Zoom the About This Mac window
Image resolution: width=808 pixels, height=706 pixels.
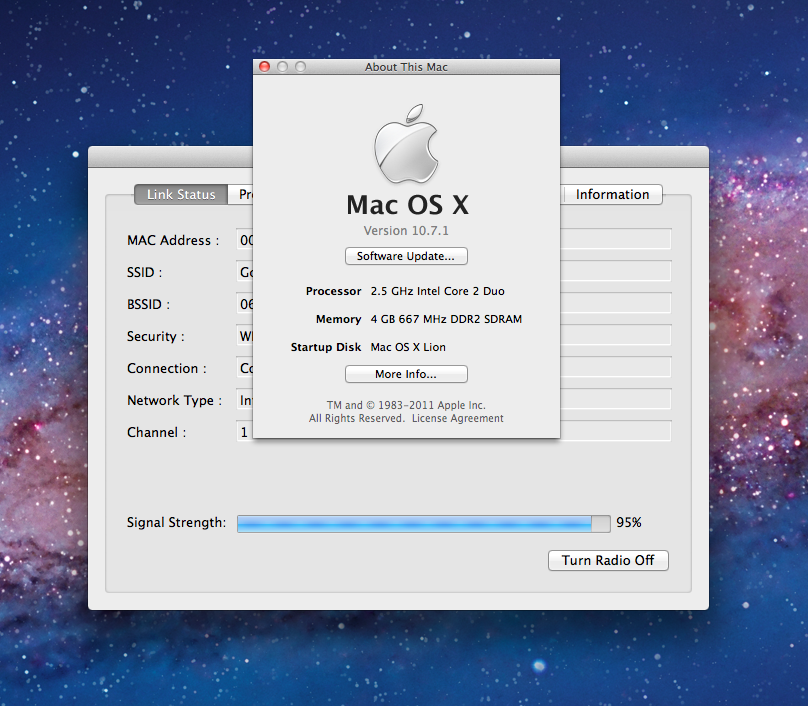pyautogui.click(x=300, y=66)
